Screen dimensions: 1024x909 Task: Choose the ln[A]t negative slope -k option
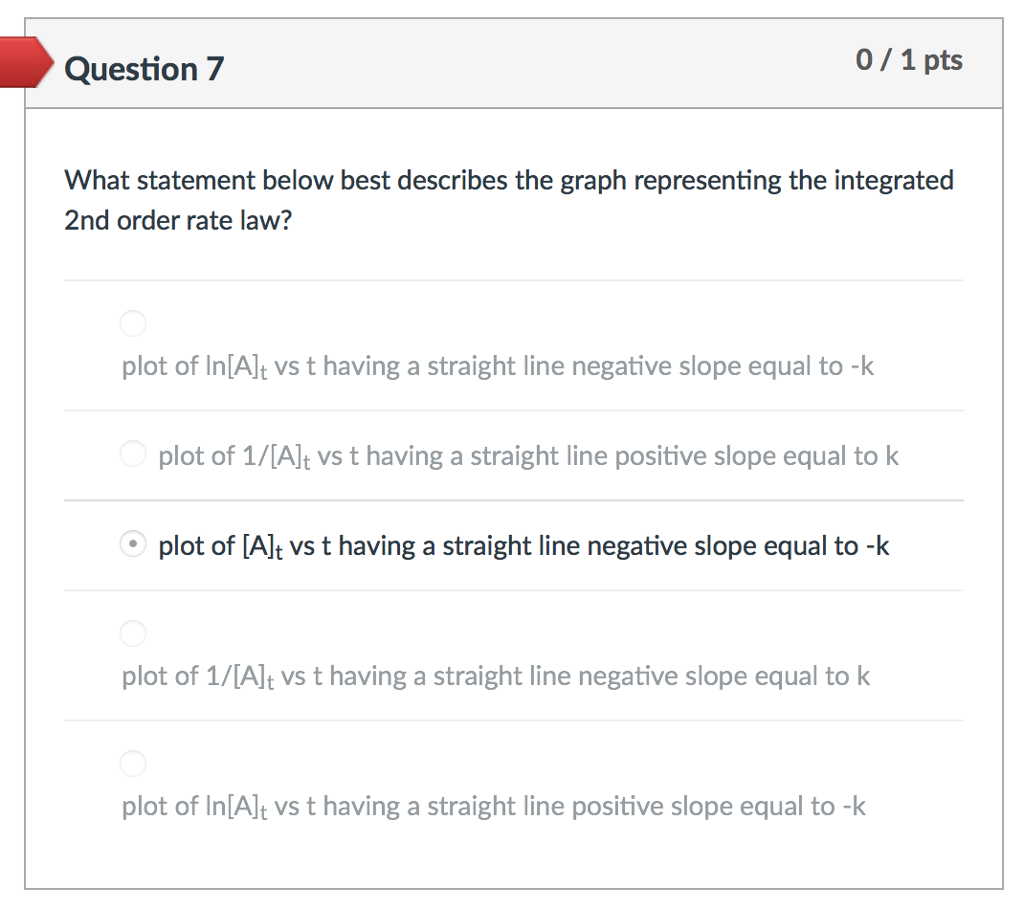pyautogui.click(x=132, y=323)
